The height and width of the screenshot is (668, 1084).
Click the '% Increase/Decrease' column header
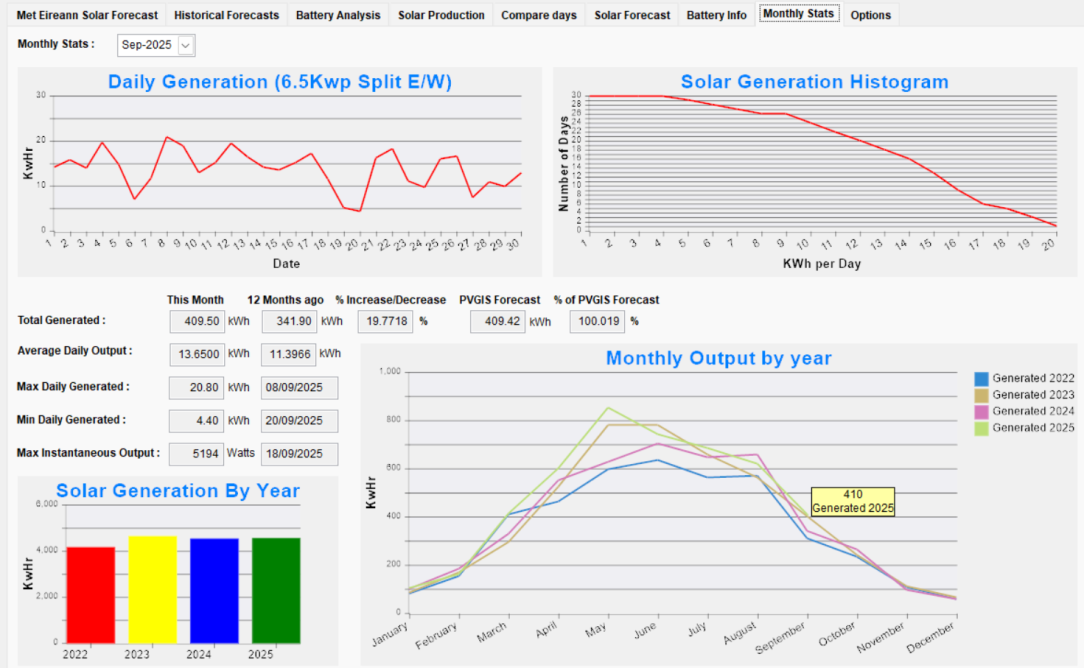click(x=391, y=300)
